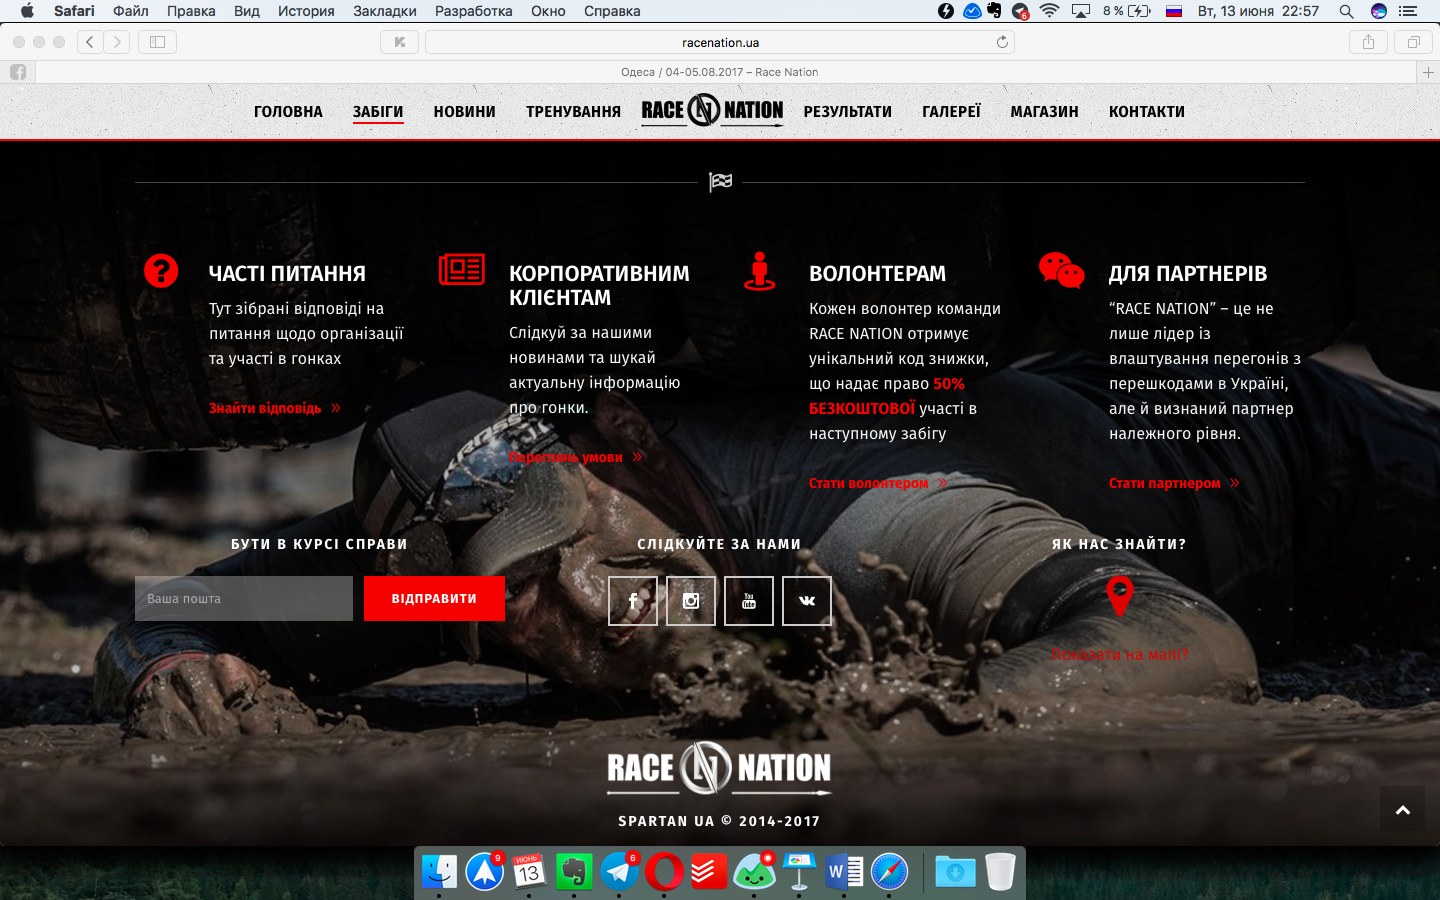Open the НОВИНИ navigation tab
This screenshot has width=1440, height=900.
[x=465, y=112]
